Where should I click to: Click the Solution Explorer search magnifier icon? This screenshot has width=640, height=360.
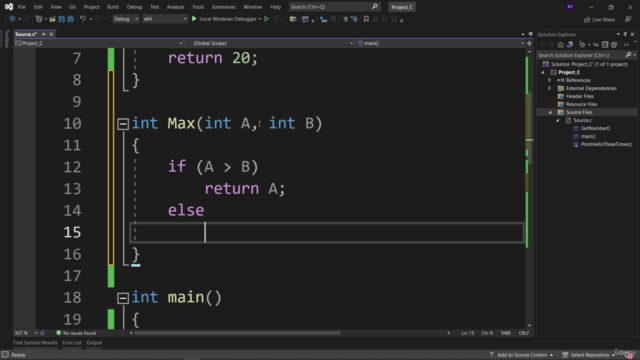(x=628, y=55)
